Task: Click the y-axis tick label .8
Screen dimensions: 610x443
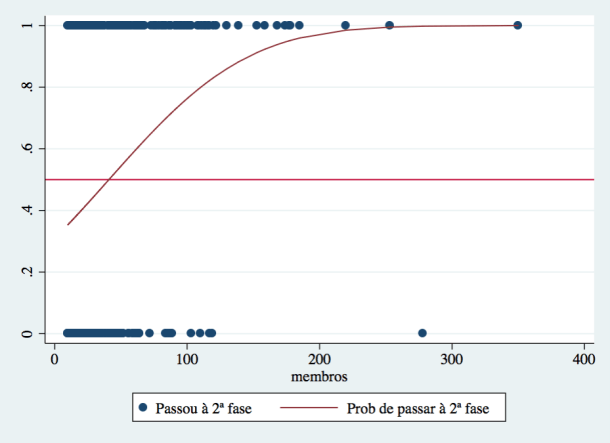Action: 27,87
